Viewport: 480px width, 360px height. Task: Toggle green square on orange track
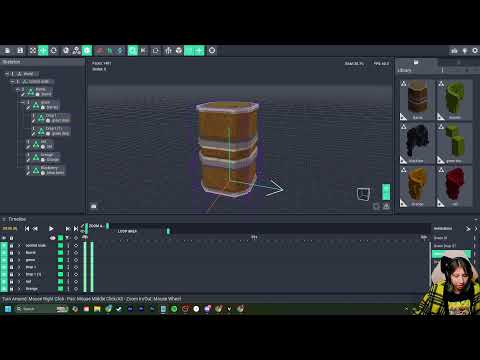(x=60, y=289)
